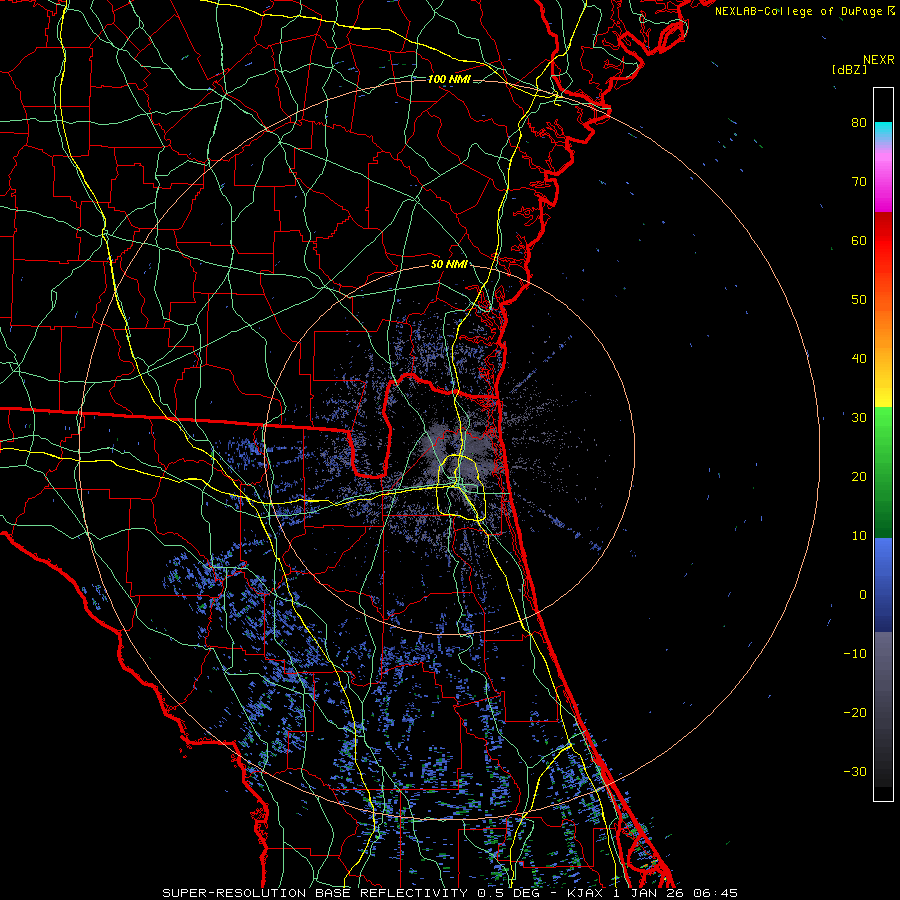
Task: Click the NEXR label above the scale
Action: tap(878, 60)
